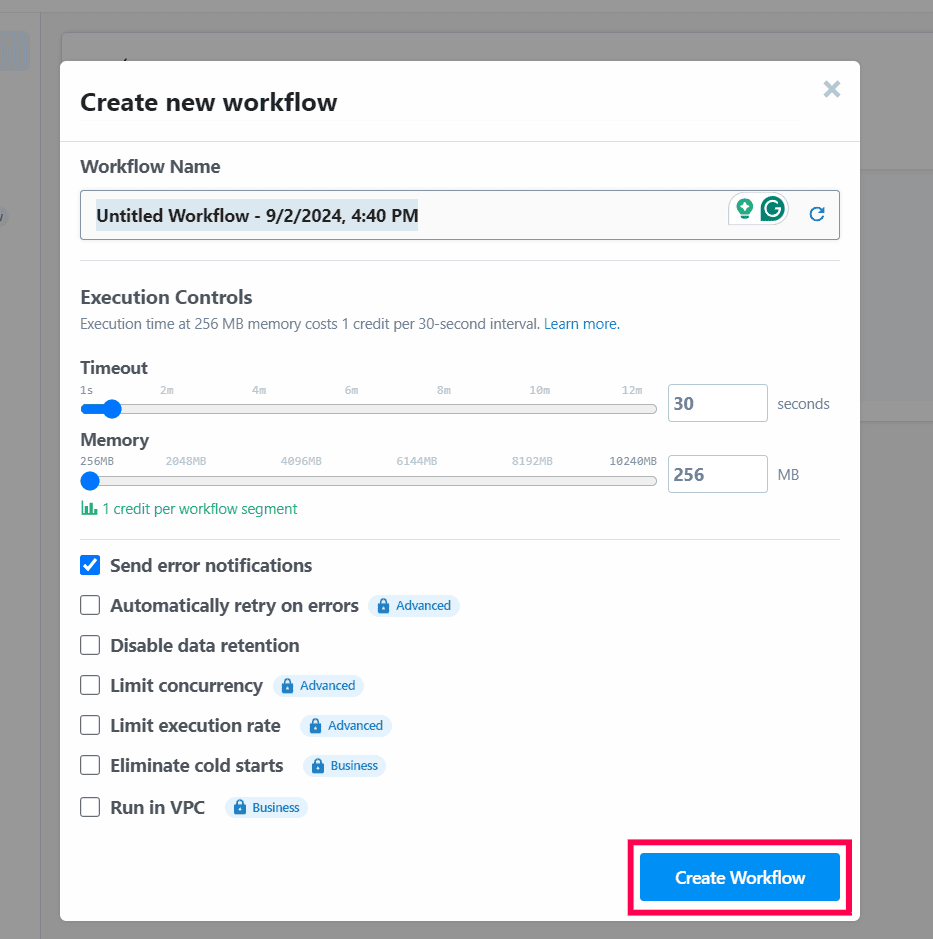933x939 pixels.
Task: Uncheck Send error notifications checkbox
Action: coord(90,566)
